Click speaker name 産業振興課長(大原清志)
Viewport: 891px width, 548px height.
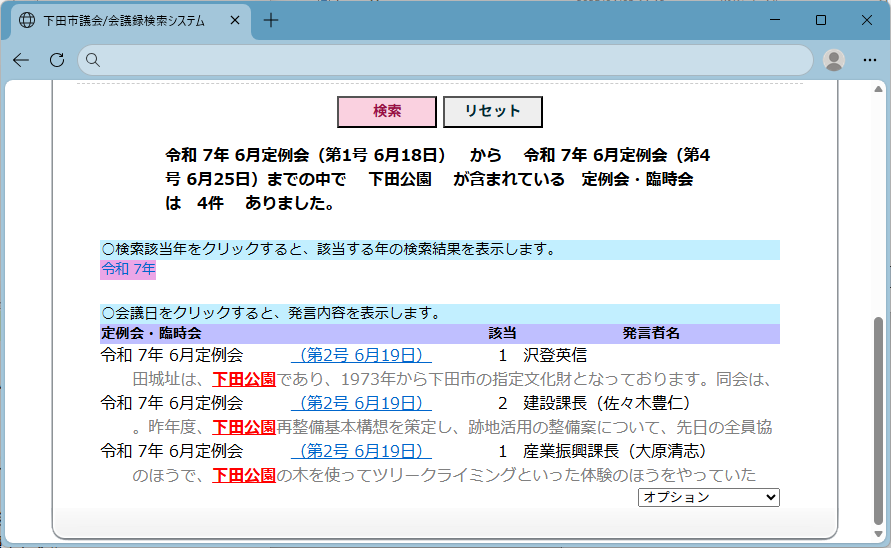click(614, 451)
